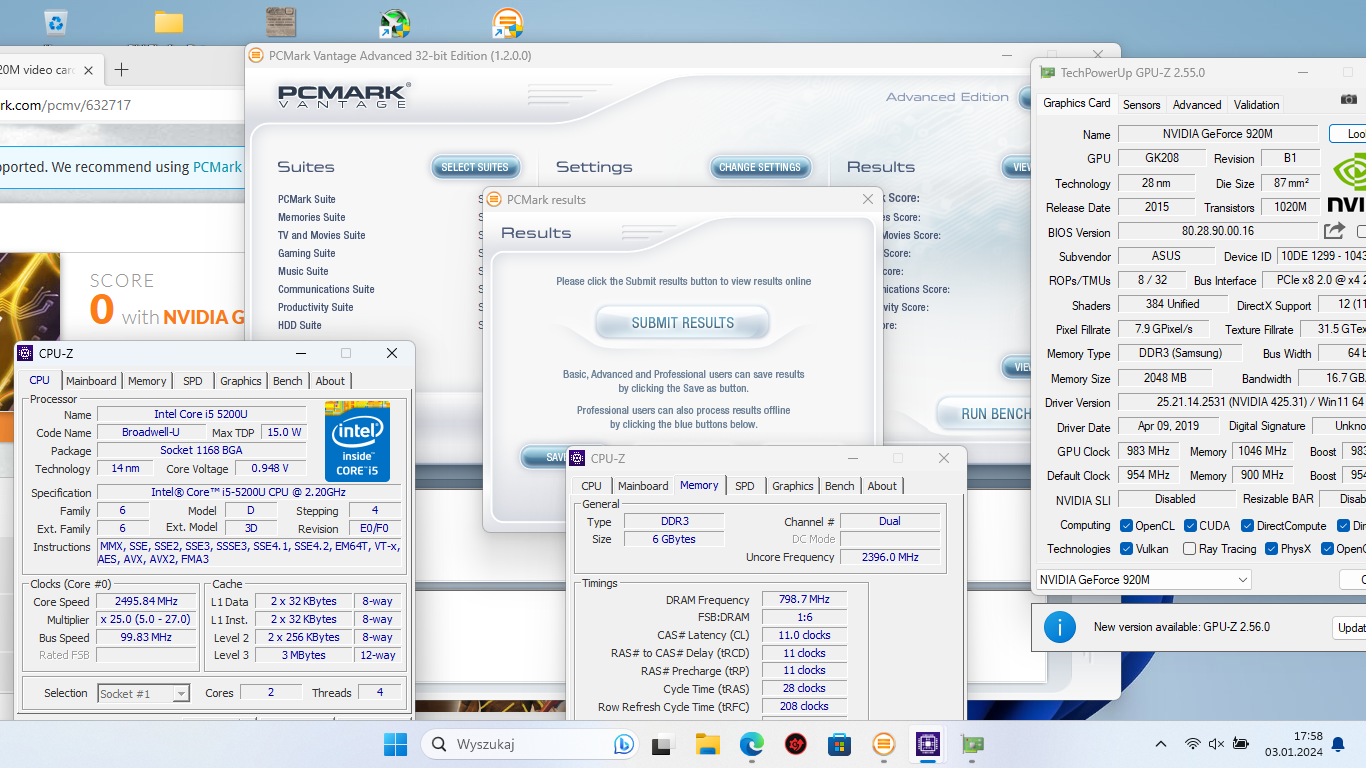Toggle the Ray Tracing checkbox in GPU-Z
The width and height of the screenshot is (1366, 768).
(x=1189, y=549)
